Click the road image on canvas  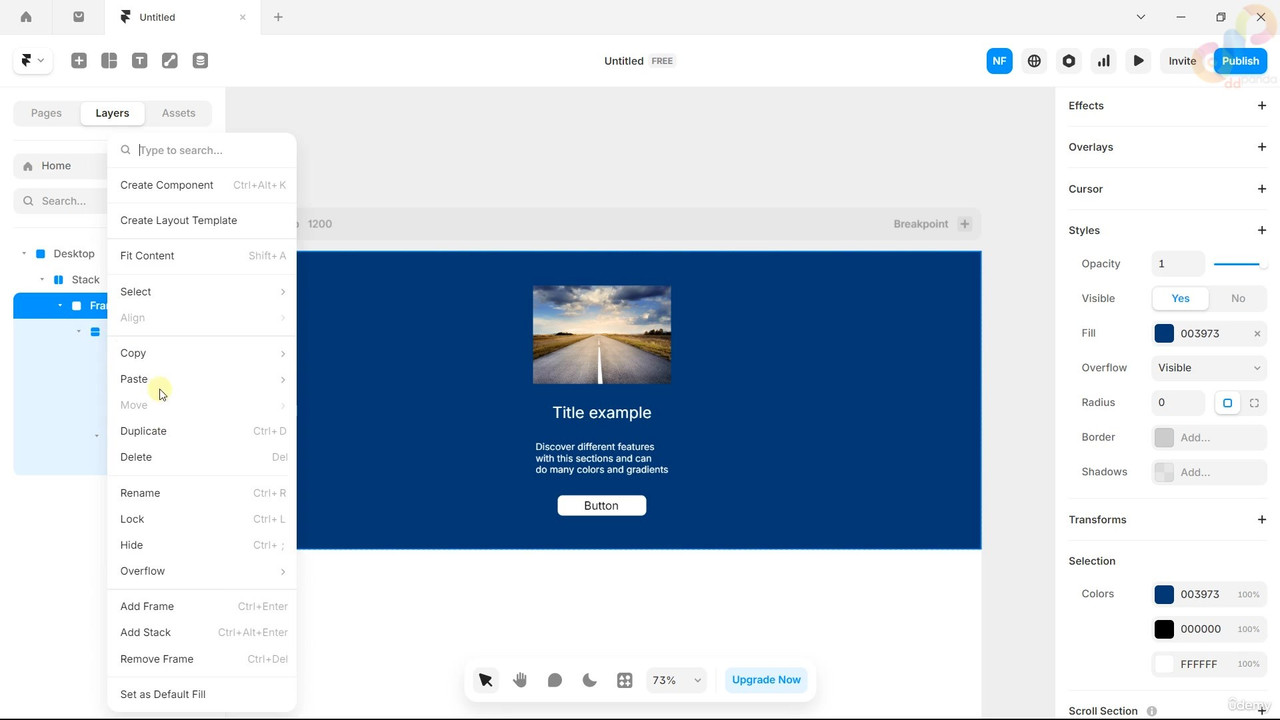602,335
